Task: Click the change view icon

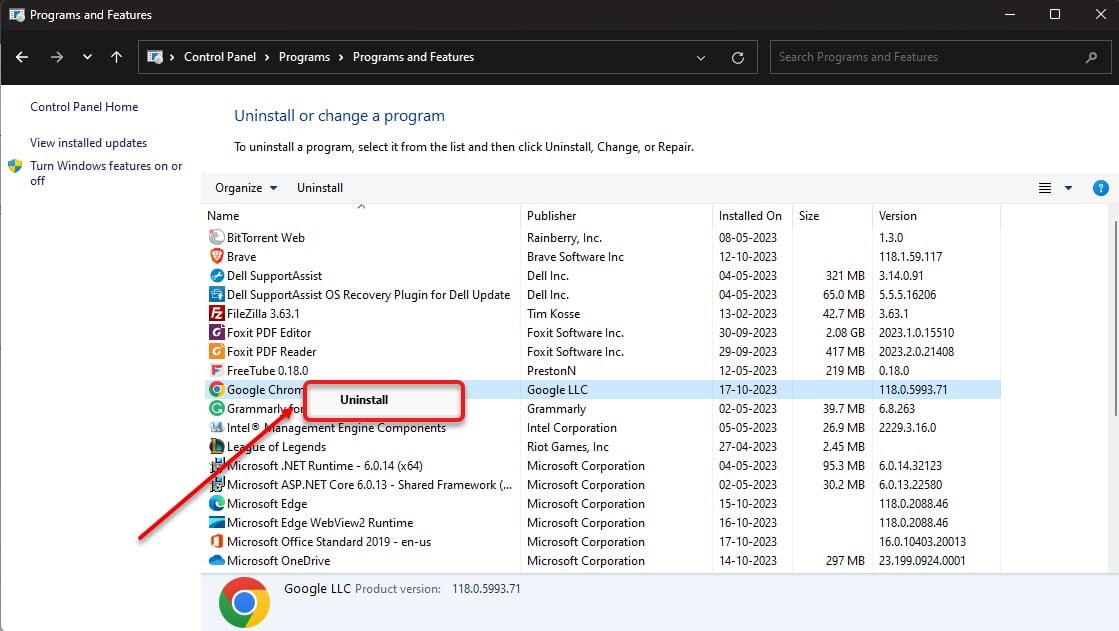Action: (1045, 188)
